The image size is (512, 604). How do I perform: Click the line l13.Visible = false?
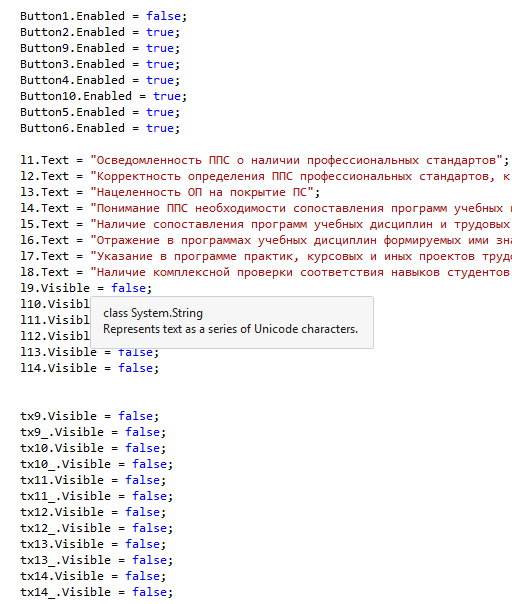(90, 352)
